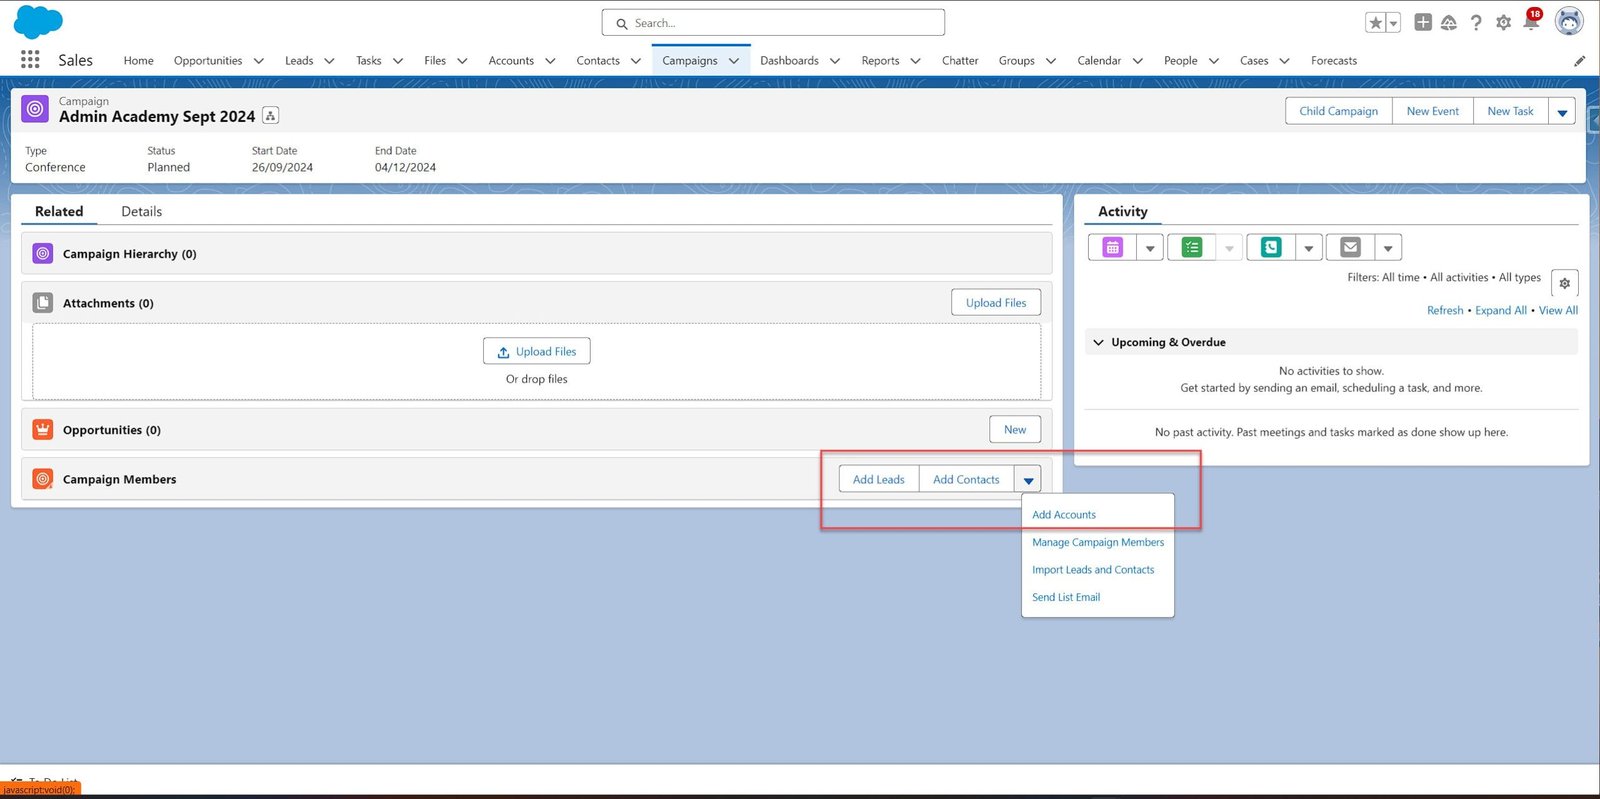Viewport: 1600px width, 799px height.
Task: Click the purple Campaign record icon
Action: point(35,109)
